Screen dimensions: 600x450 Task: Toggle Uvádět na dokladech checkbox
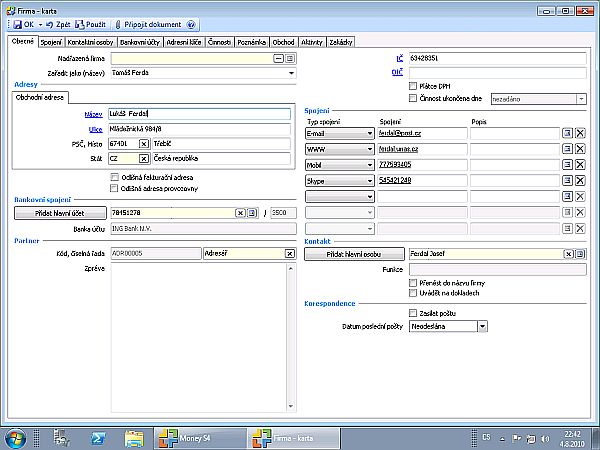(412, 293)
